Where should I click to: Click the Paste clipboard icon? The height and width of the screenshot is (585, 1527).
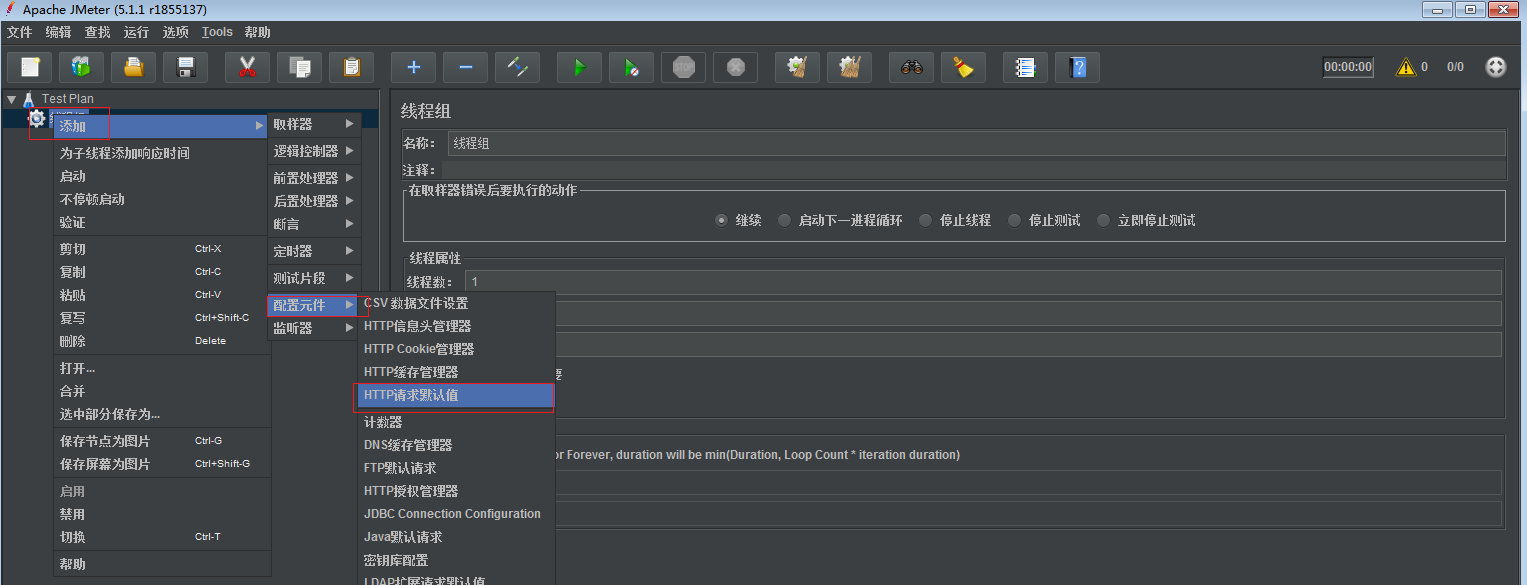pyautogui.click(x=352, y=68)
